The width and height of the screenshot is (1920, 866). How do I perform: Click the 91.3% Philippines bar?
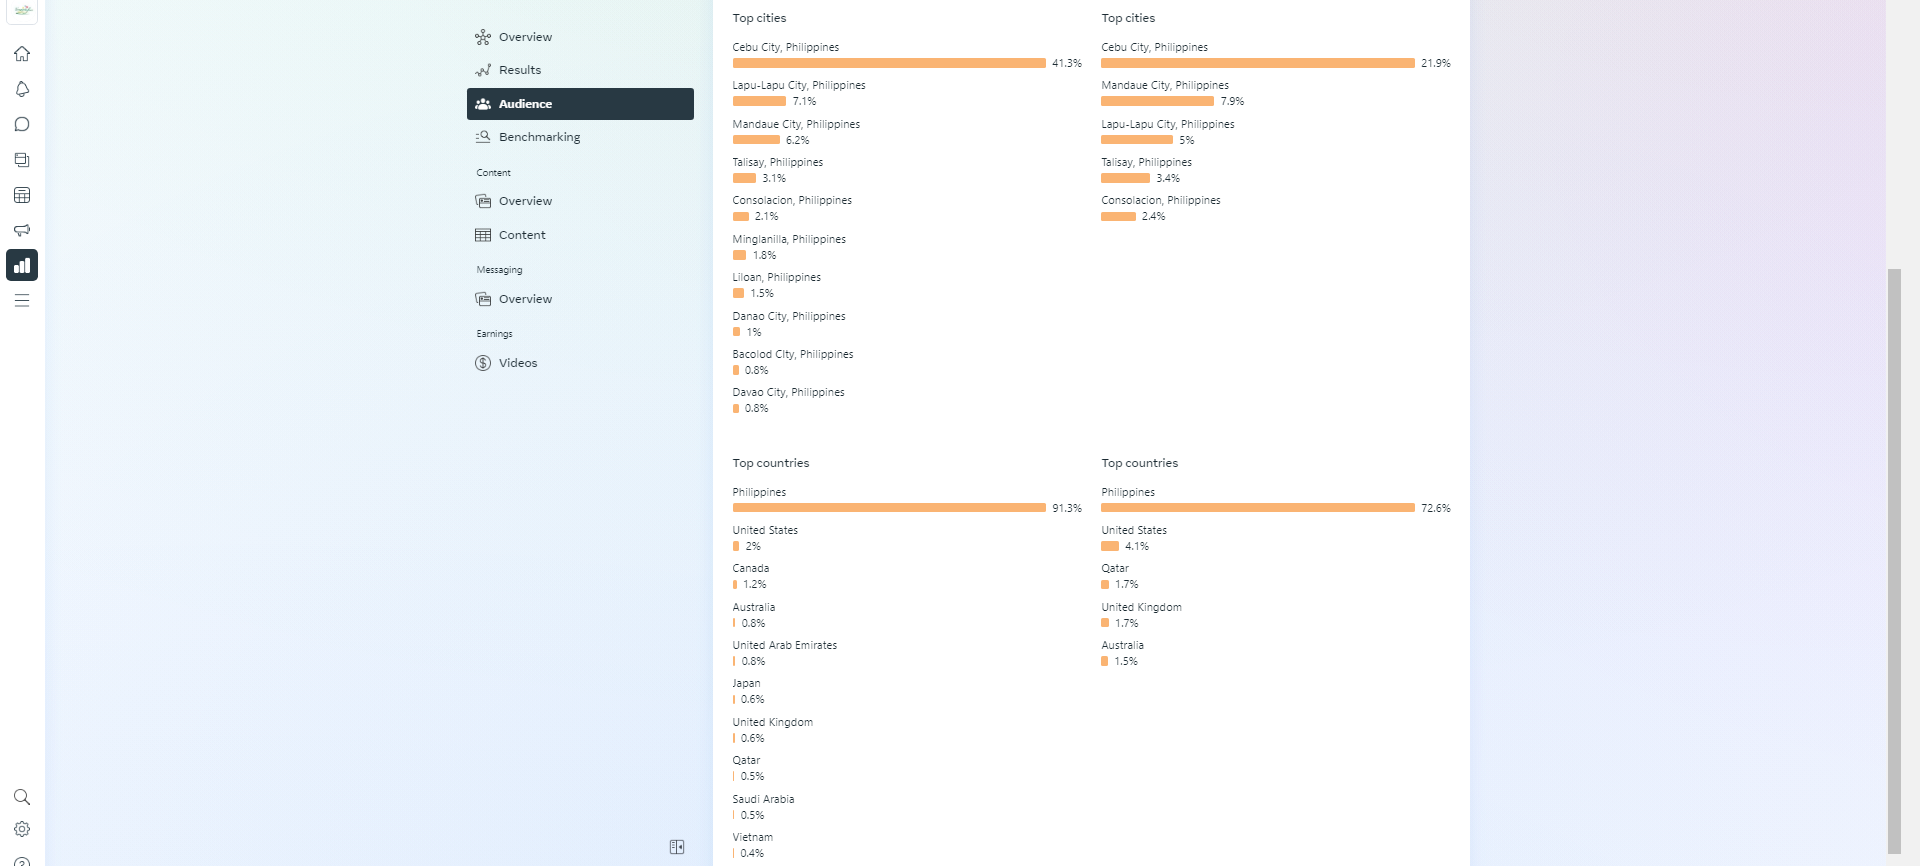click(889, 508)
